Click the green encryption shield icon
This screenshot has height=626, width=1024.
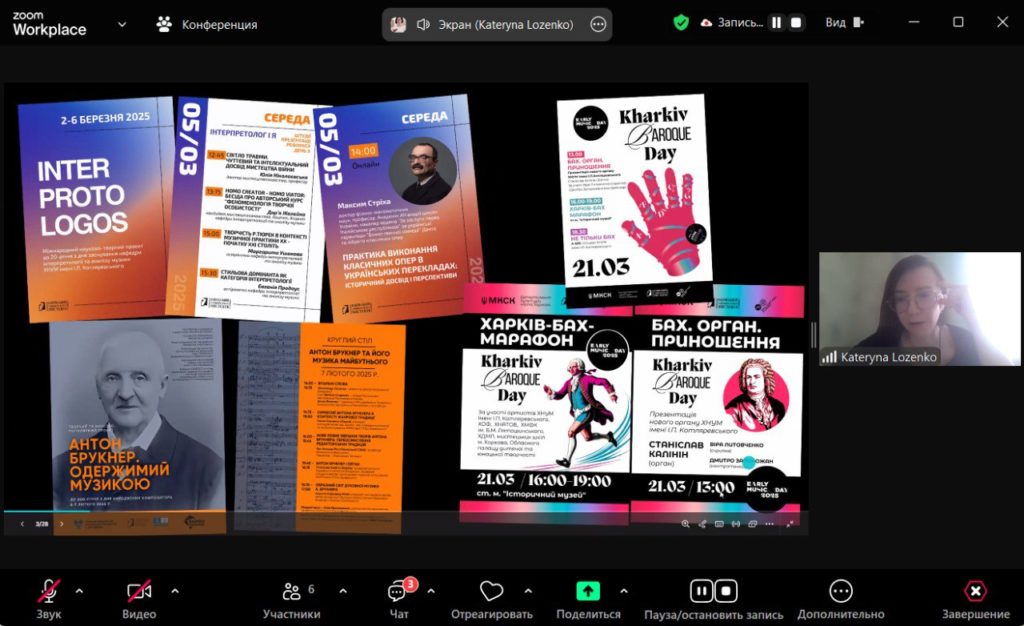click(x=681, y=23)
